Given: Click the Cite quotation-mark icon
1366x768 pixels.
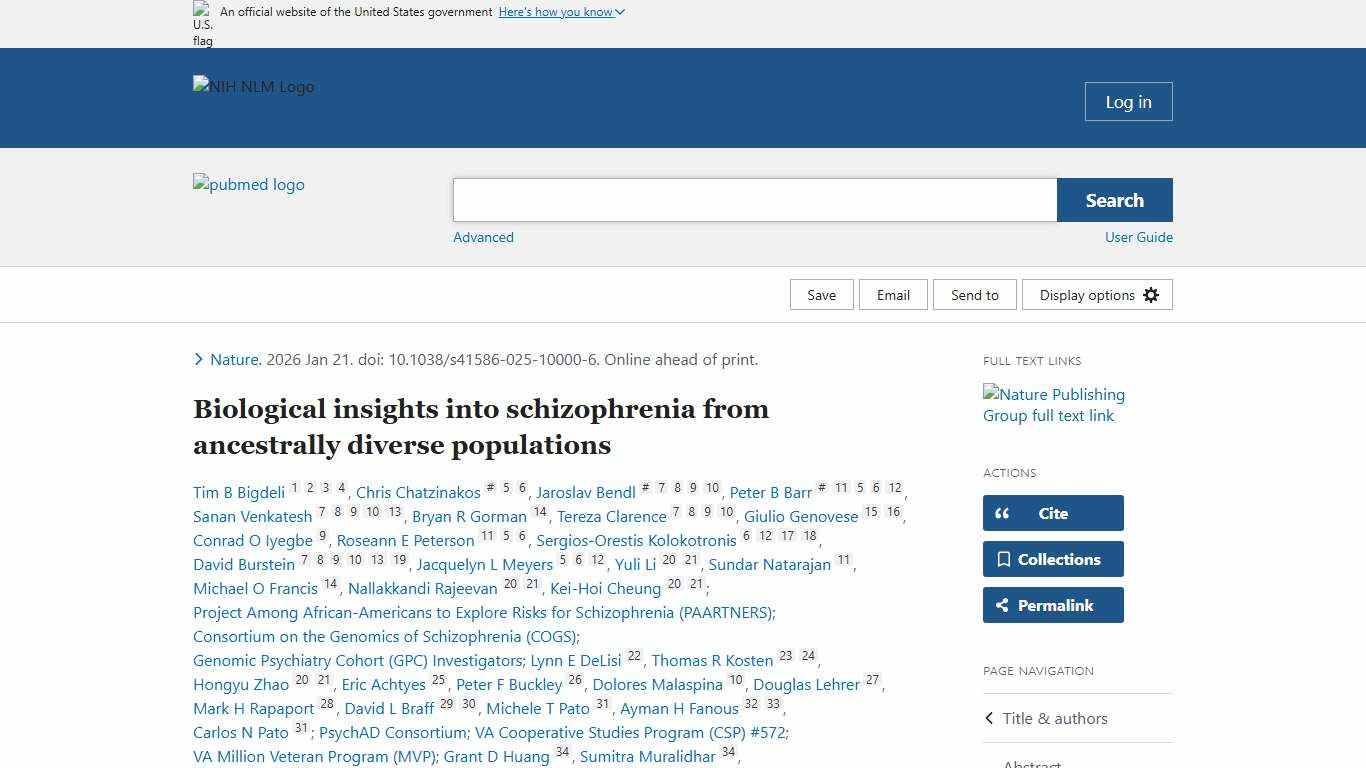Looking at the screenshot, I should pyautogui.click(x=1002, y=513).
